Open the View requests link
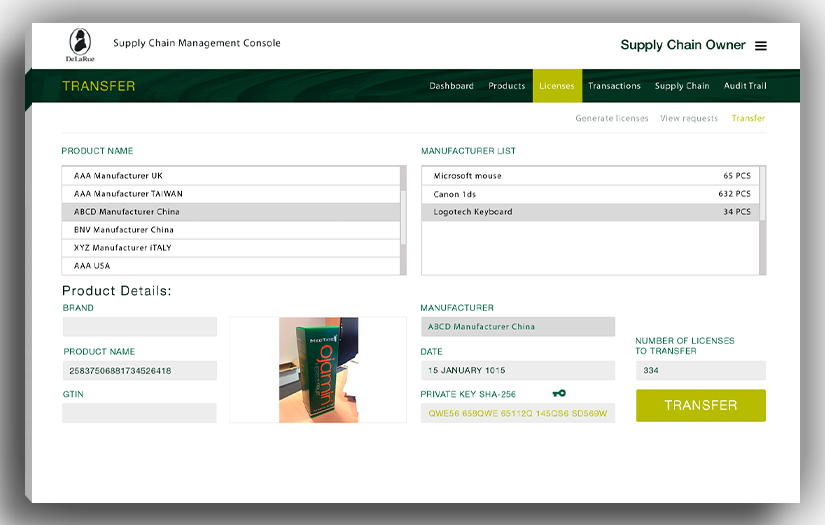Viewport: 825px width, 525px height. (689, 118)
